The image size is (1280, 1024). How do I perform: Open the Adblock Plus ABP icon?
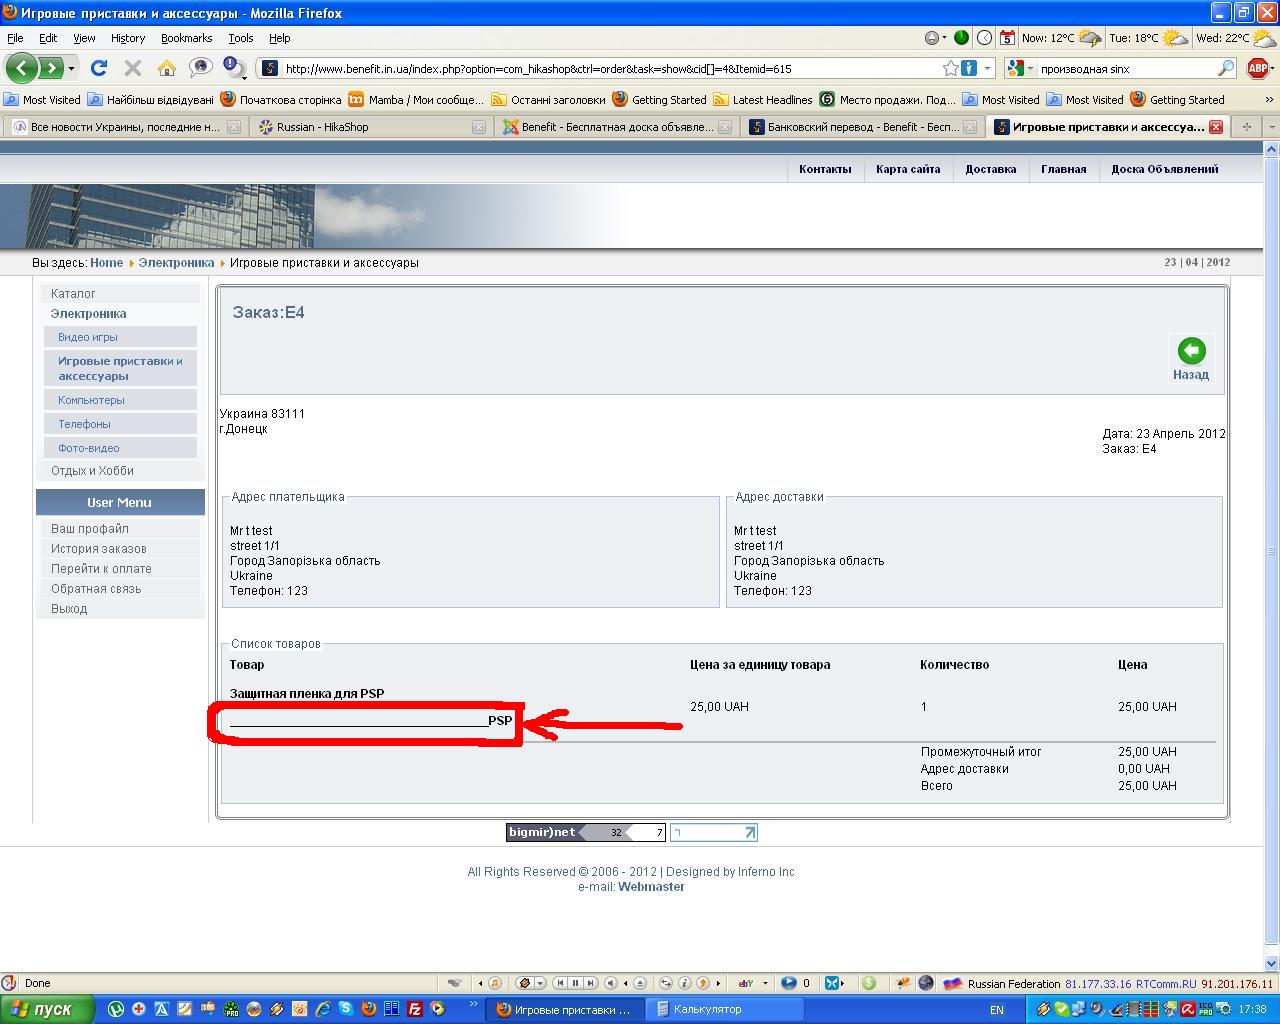click(1258, 68)
